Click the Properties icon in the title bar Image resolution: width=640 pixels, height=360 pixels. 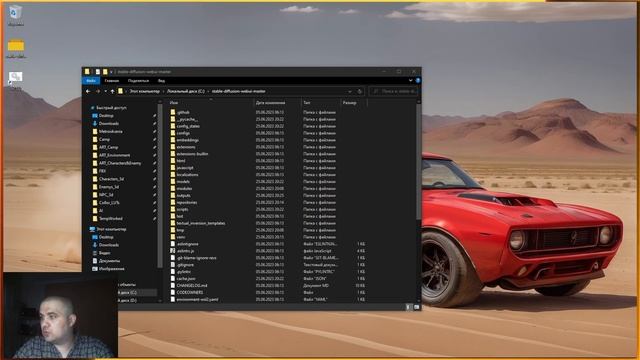click(x=98, y=71)
